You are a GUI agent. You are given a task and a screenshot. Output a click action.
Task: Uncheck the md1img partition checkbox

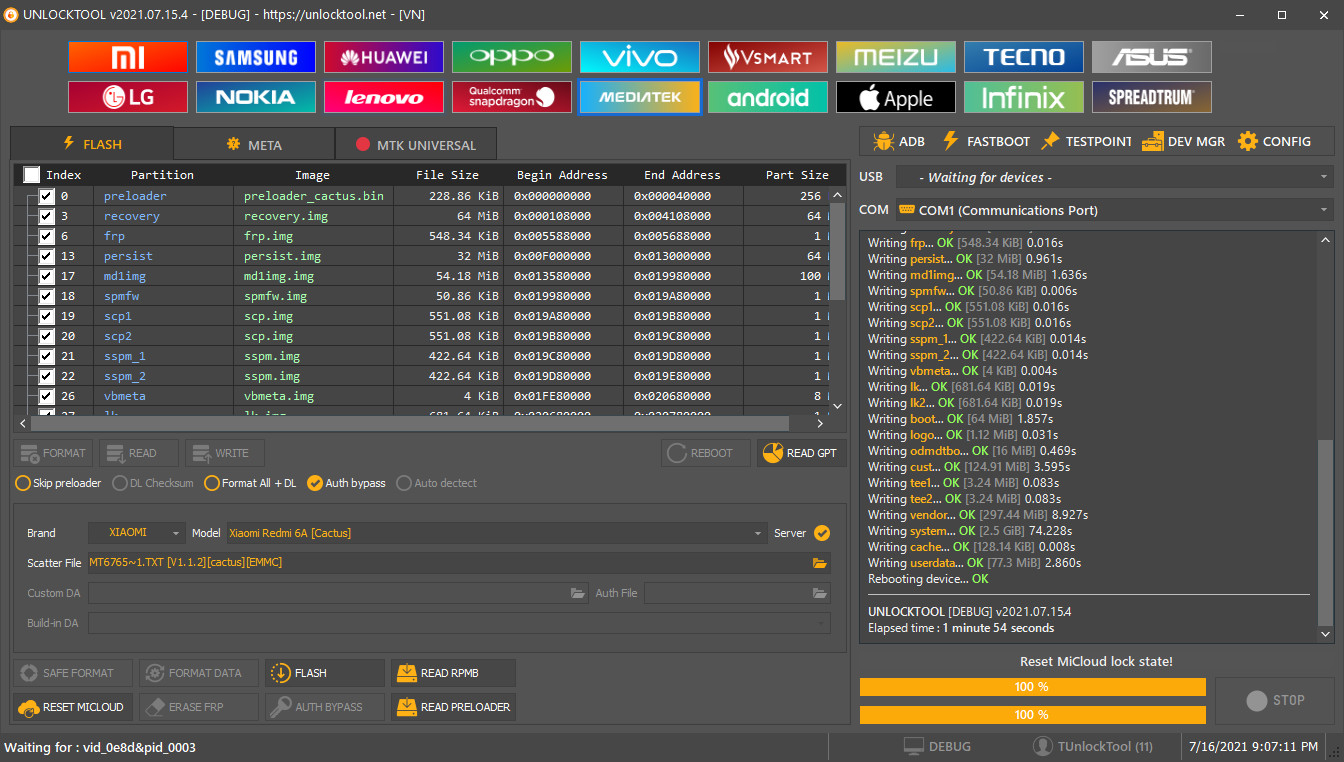pos(46,276)
